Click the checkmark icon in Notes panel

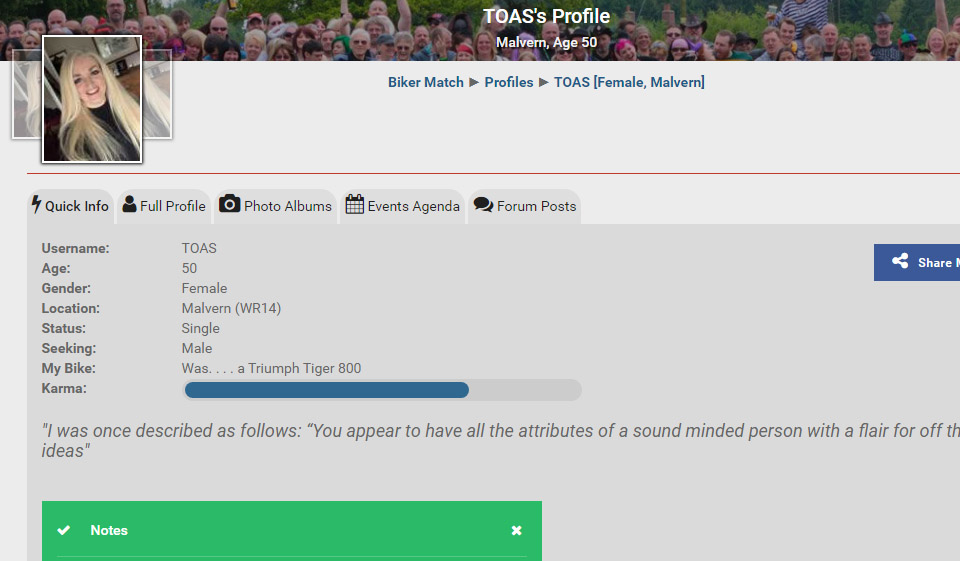64,530
